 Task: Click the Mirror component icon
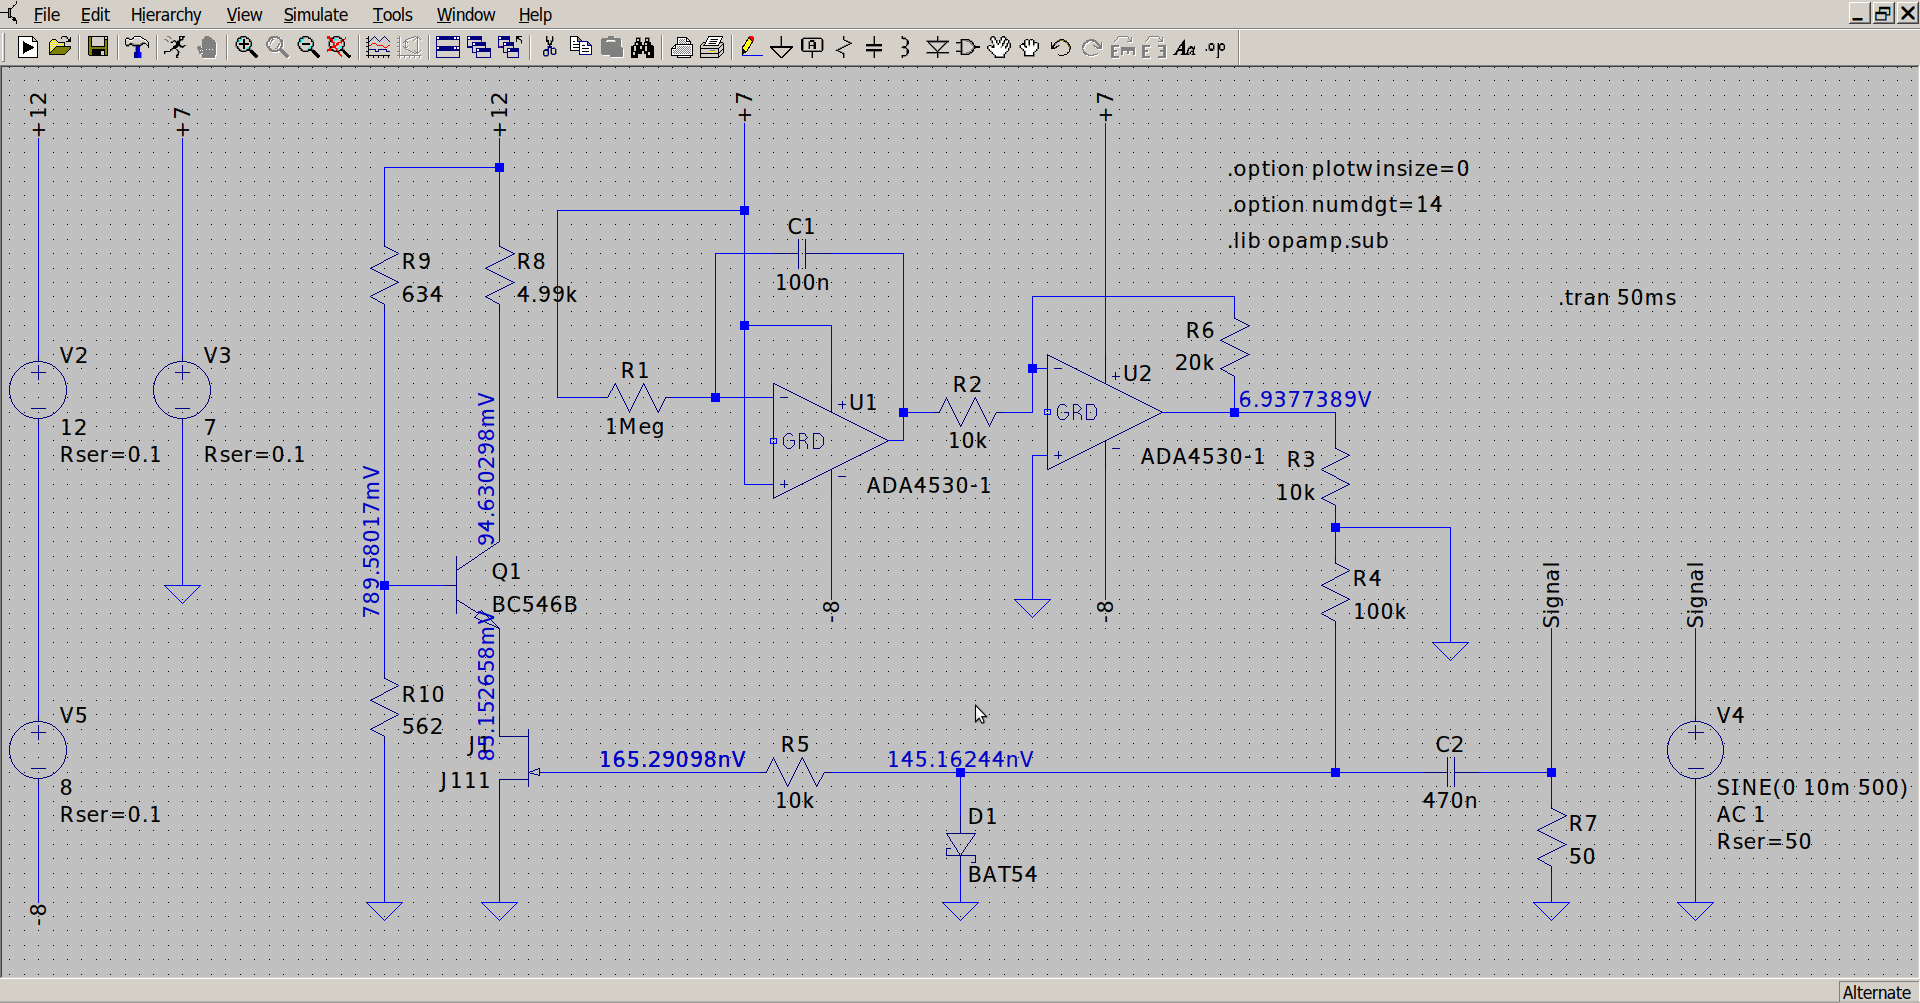click(x=1154, y=47)
